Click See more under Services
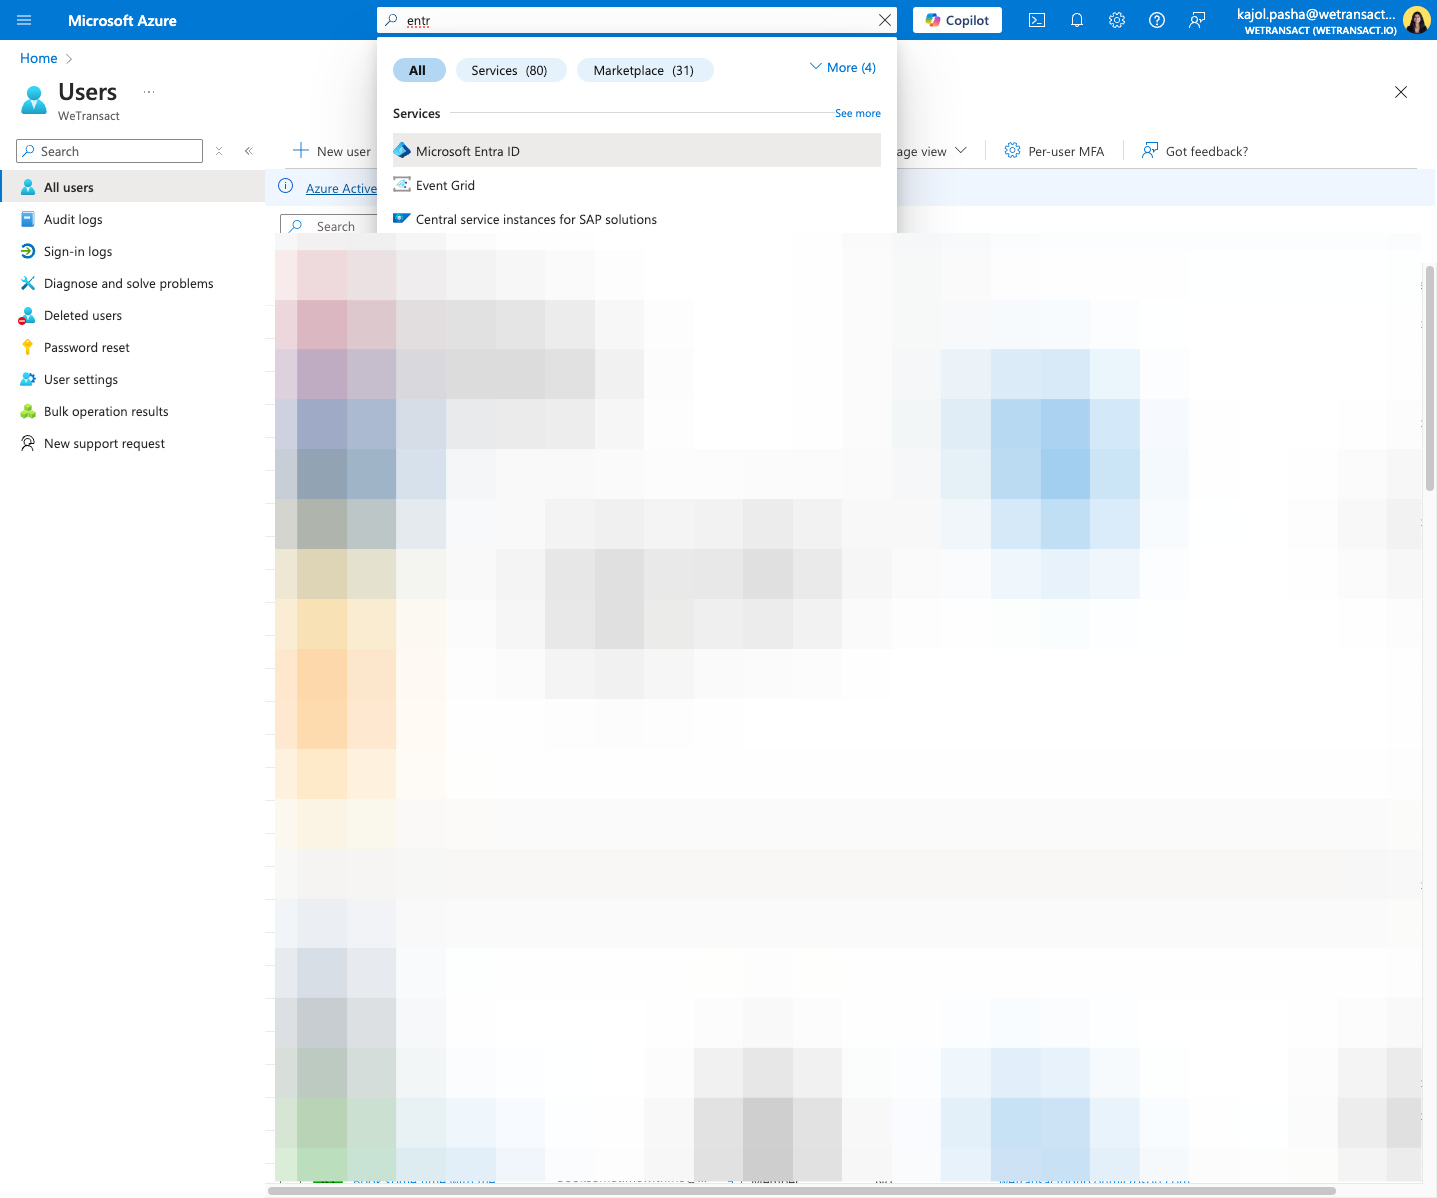Screen dimensions: 1437x1198 click(x=858, y=113)
